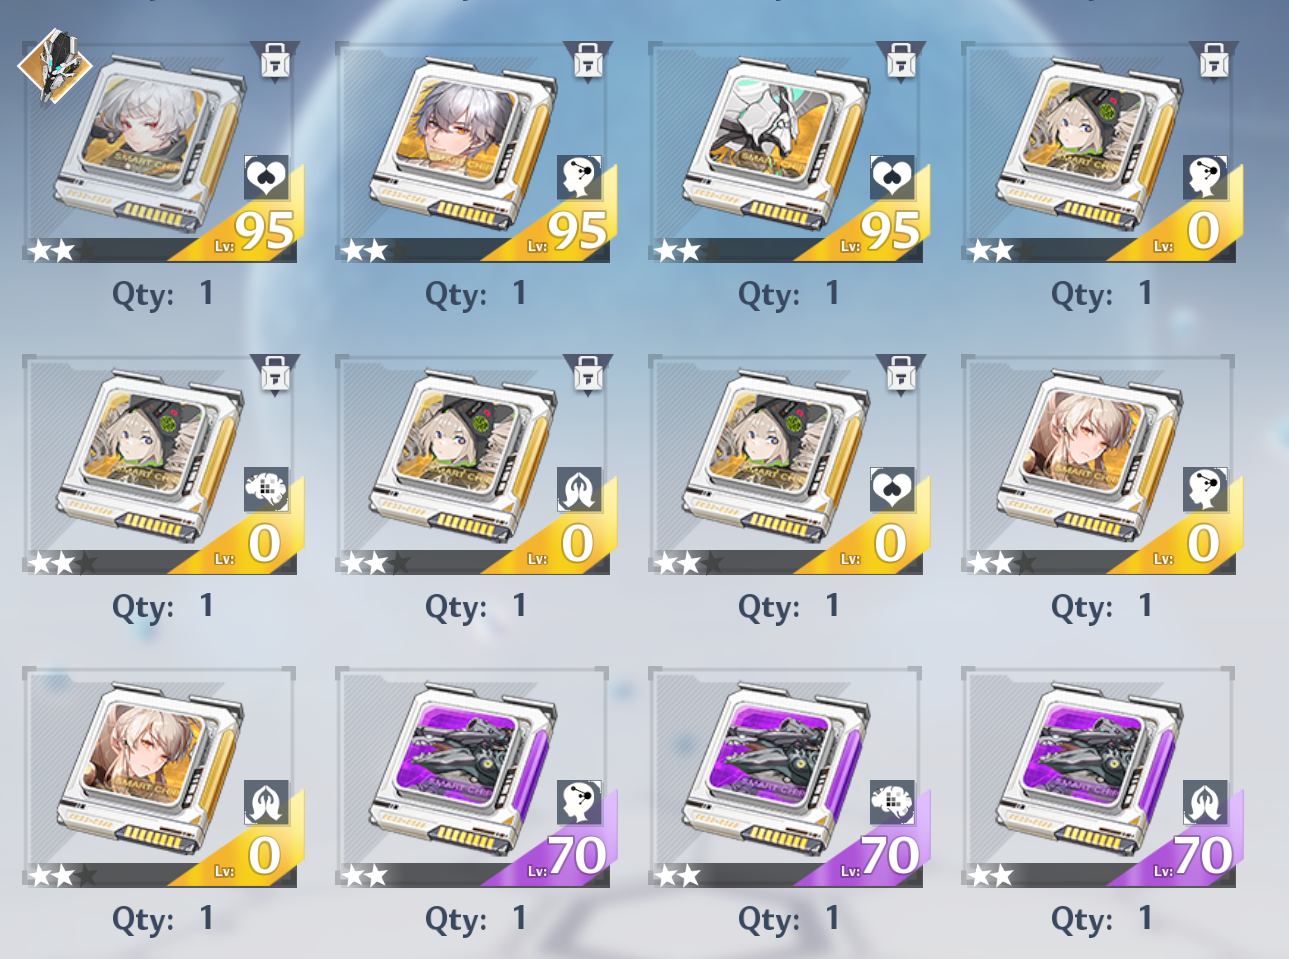Toggle lock on silver-haired Lv 95 chip
Screen dimensions: 1289x959
(588, 62)
